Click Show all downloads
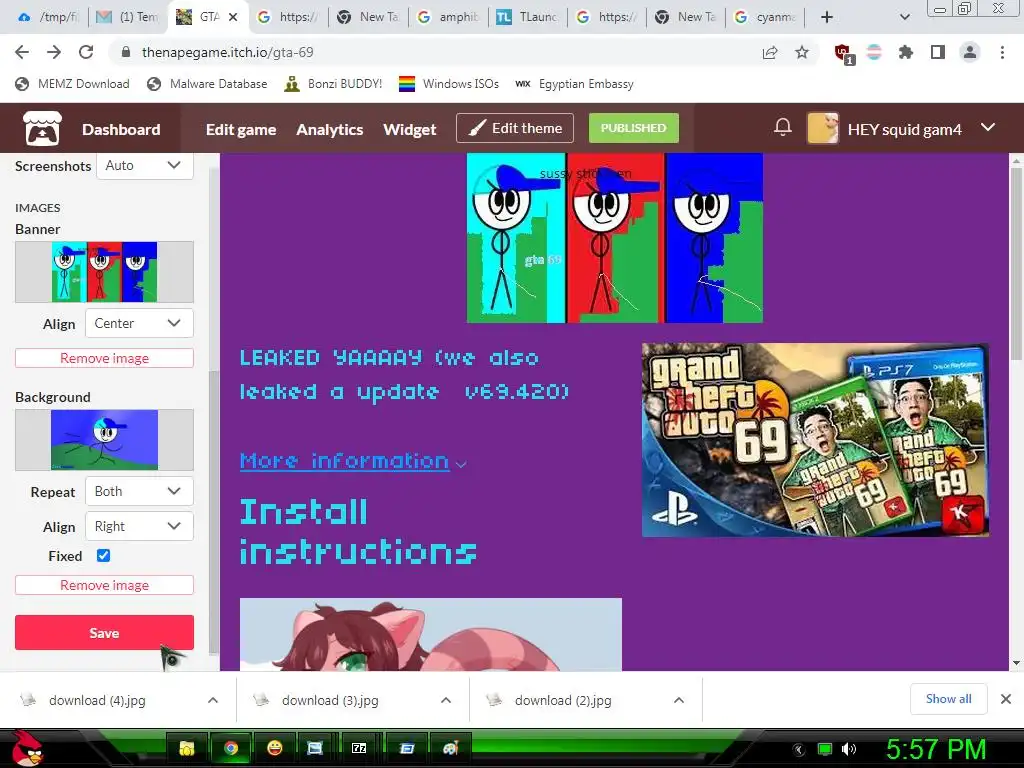 tap(948, 699)
